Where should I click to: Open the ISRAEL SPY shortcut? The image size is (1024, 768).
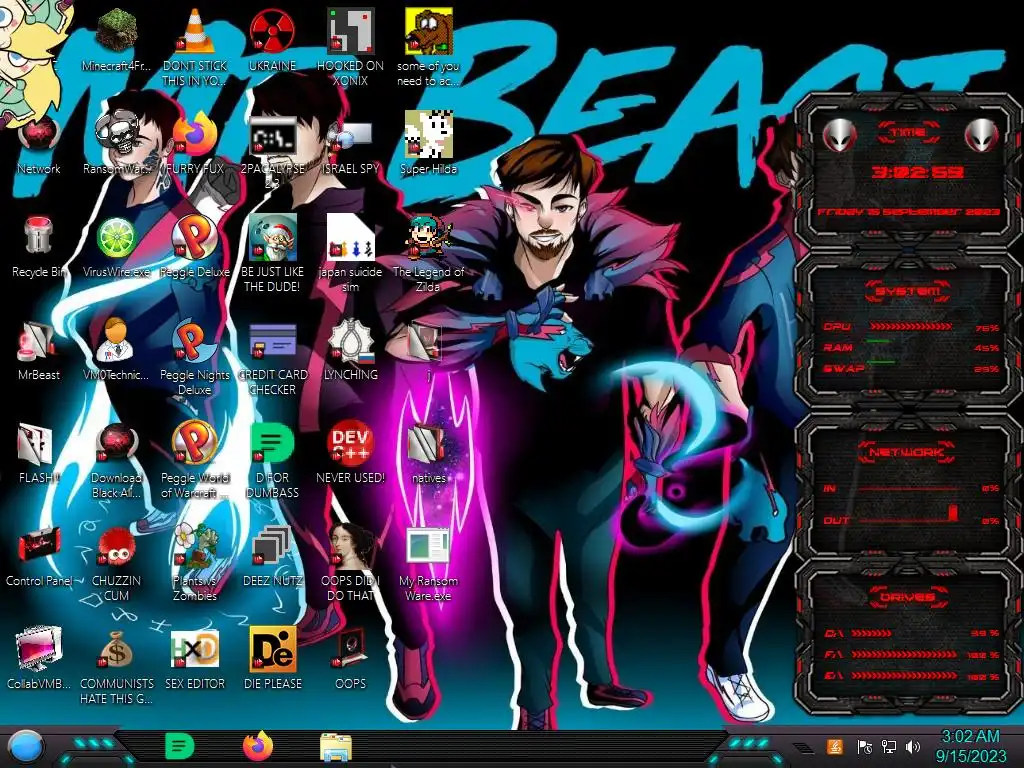click(x=350, y=135)
